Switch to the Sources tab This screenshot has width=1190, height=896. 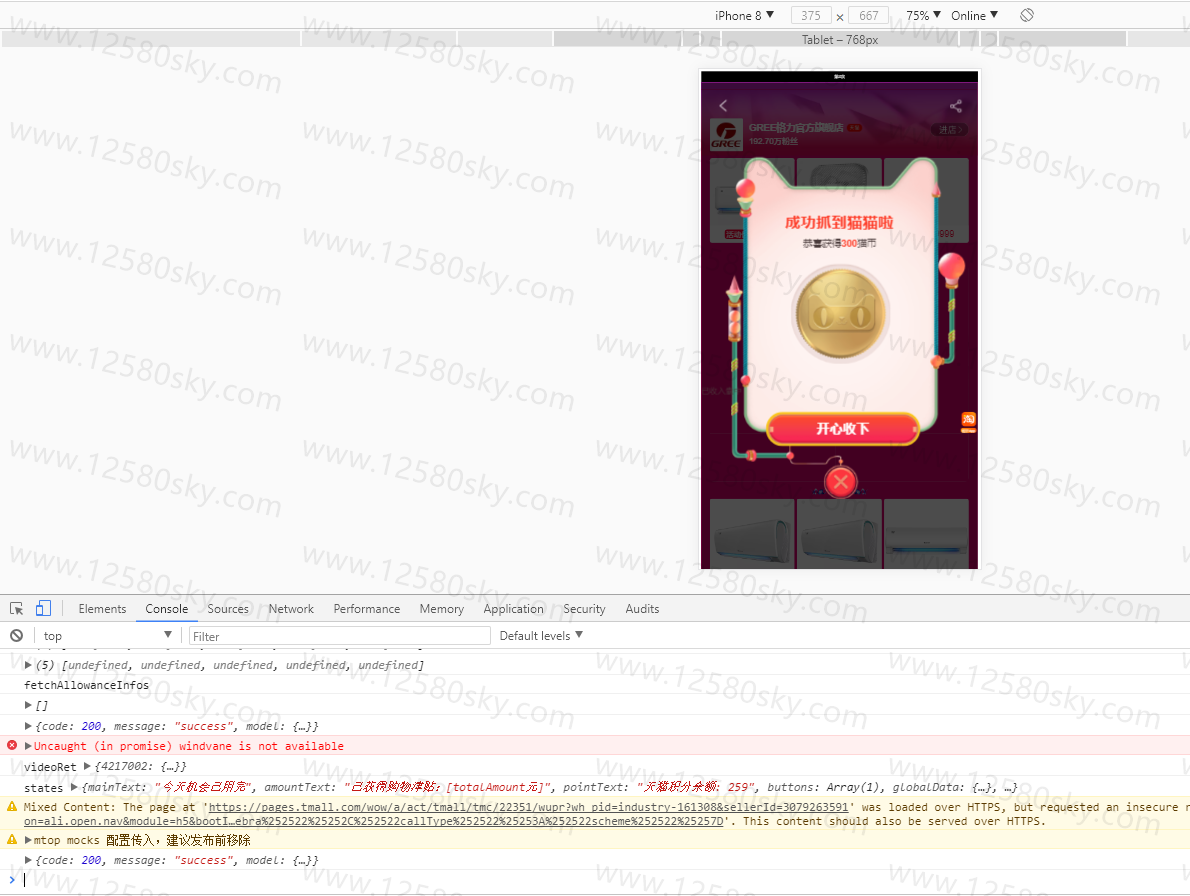click(228, 608)
